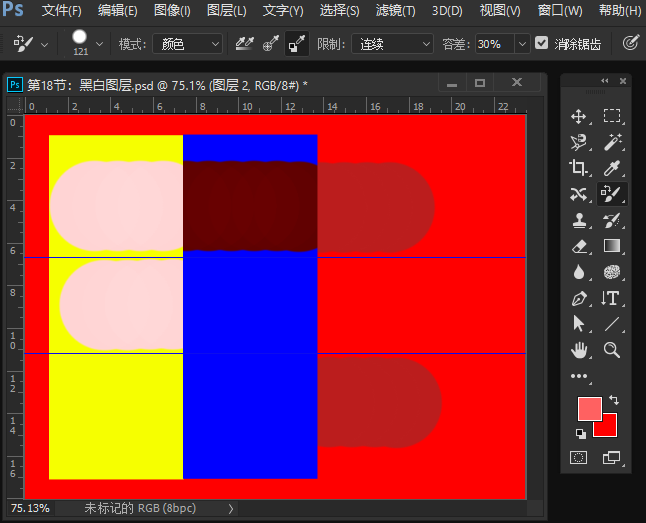This screenshot has width=646, height=523.
Task: Select the Hand tool
Action: click(x=579, y=350)
